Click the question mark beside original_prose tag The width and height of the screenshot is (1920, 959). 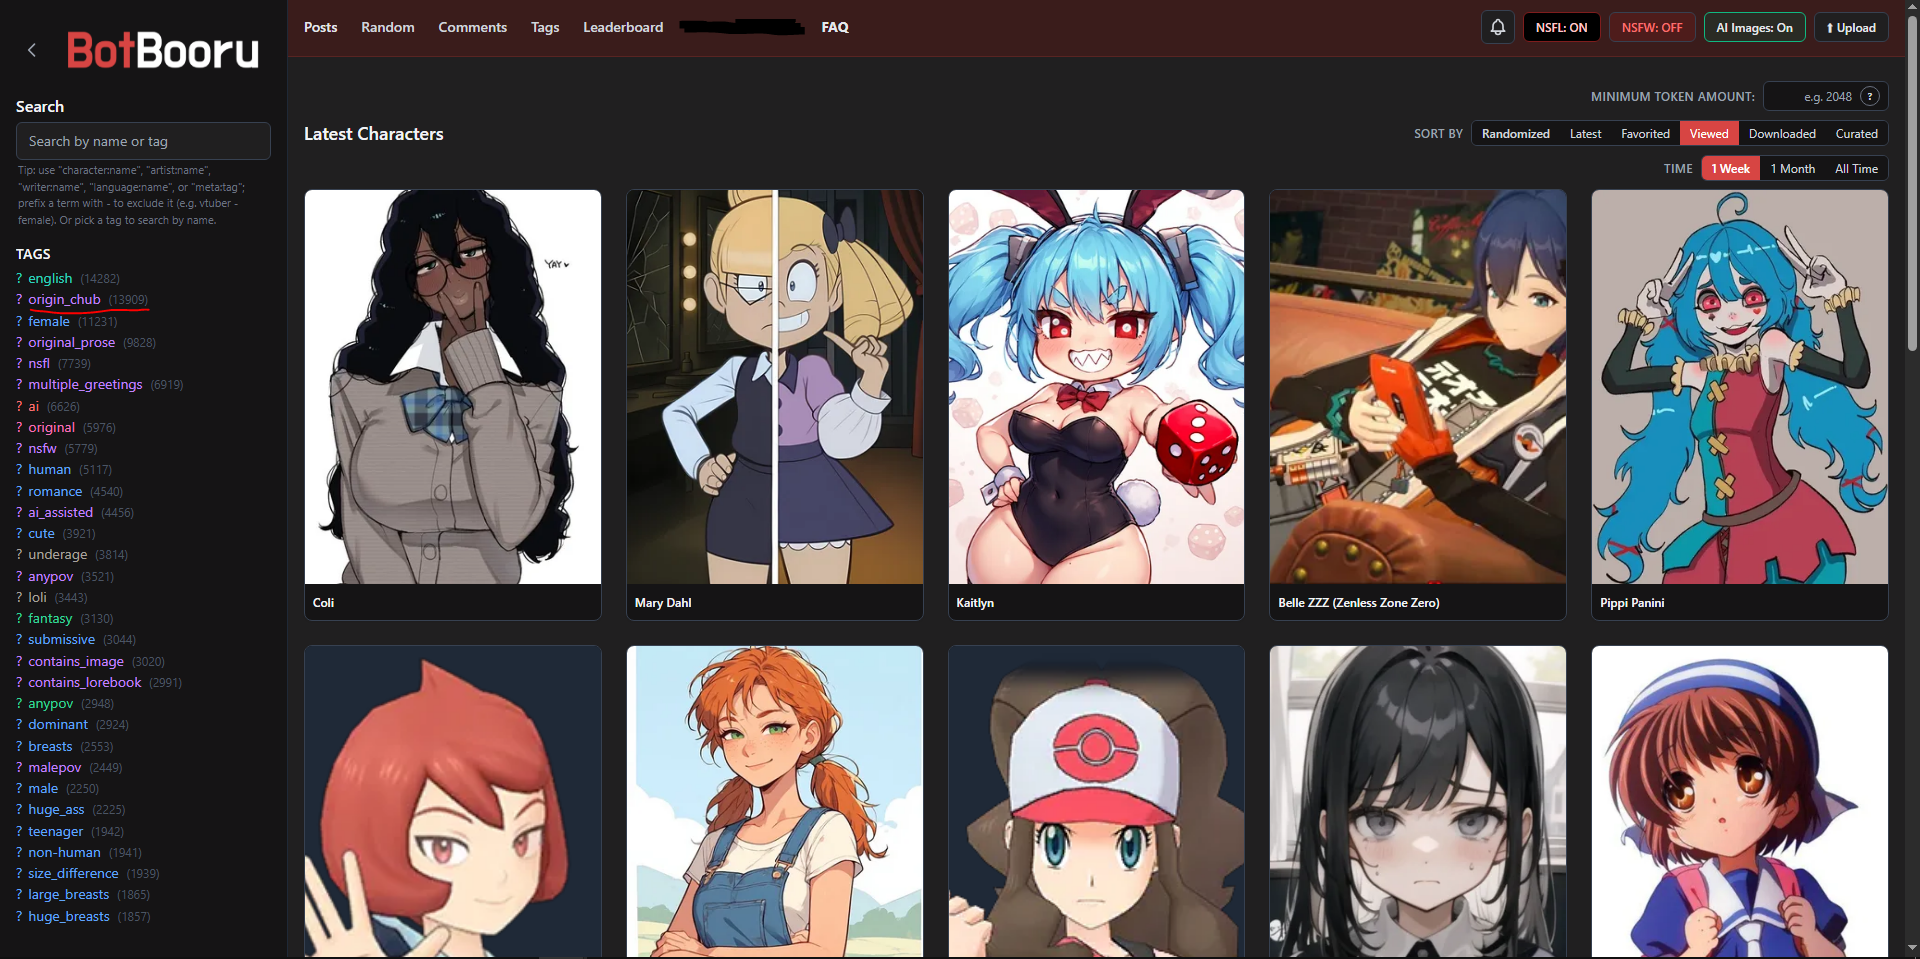coord(19,342)
